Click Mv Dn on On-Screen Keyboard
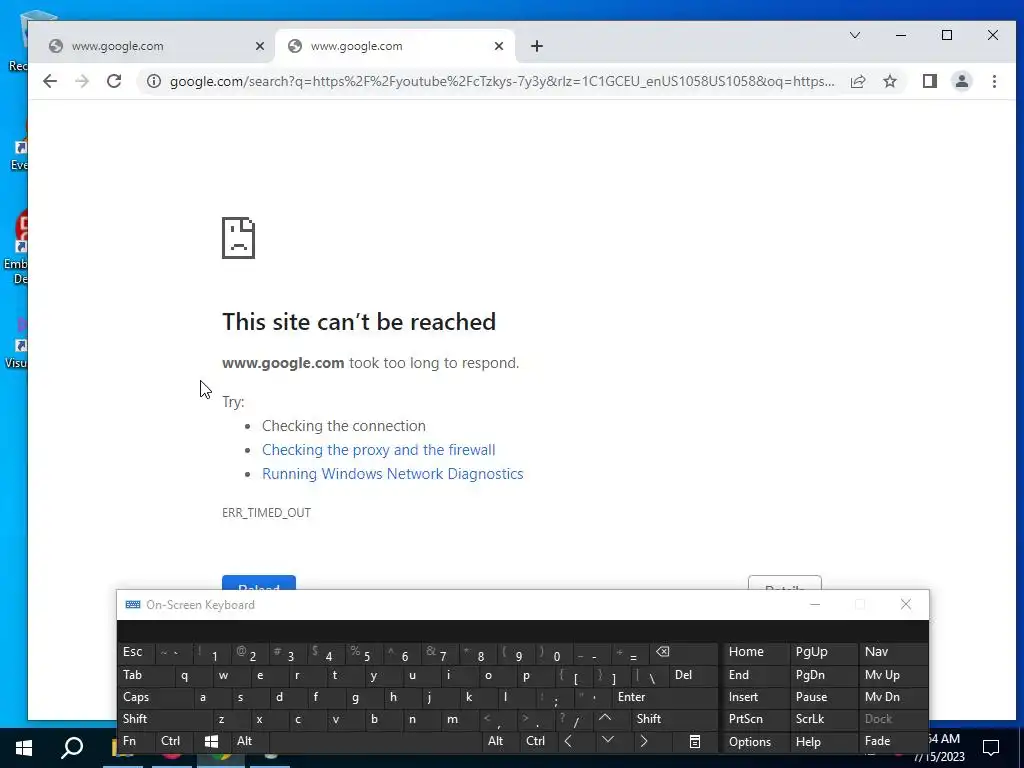 pos(893,697)
